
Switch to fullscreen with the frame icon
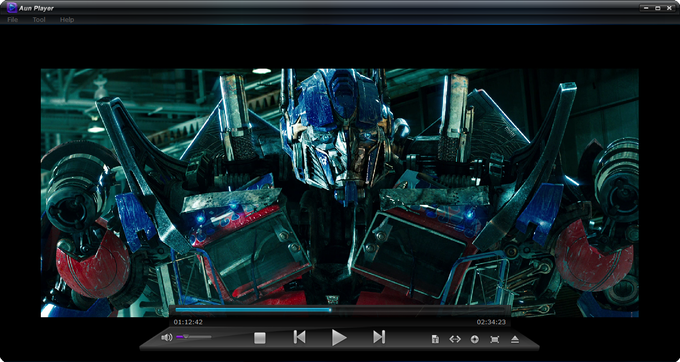click(x=494, y=339)
